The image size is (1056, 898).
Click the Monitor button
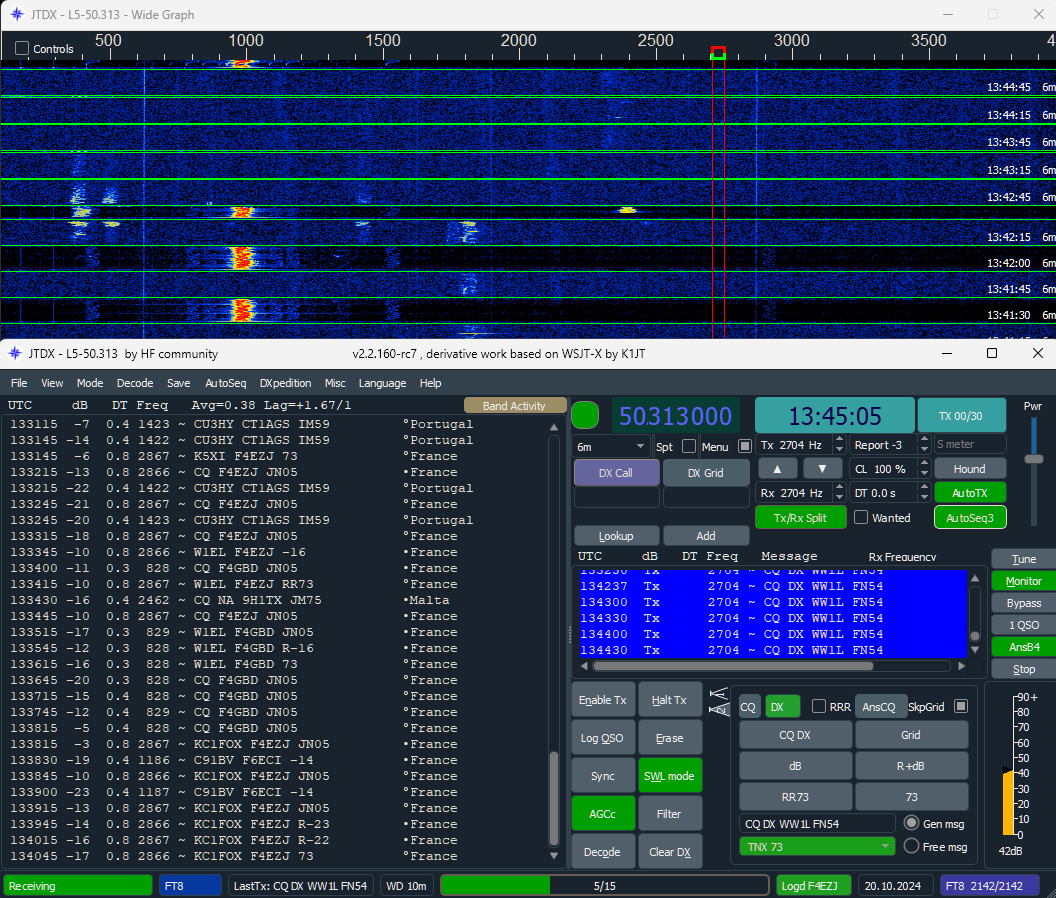(x=1024, y=581)
